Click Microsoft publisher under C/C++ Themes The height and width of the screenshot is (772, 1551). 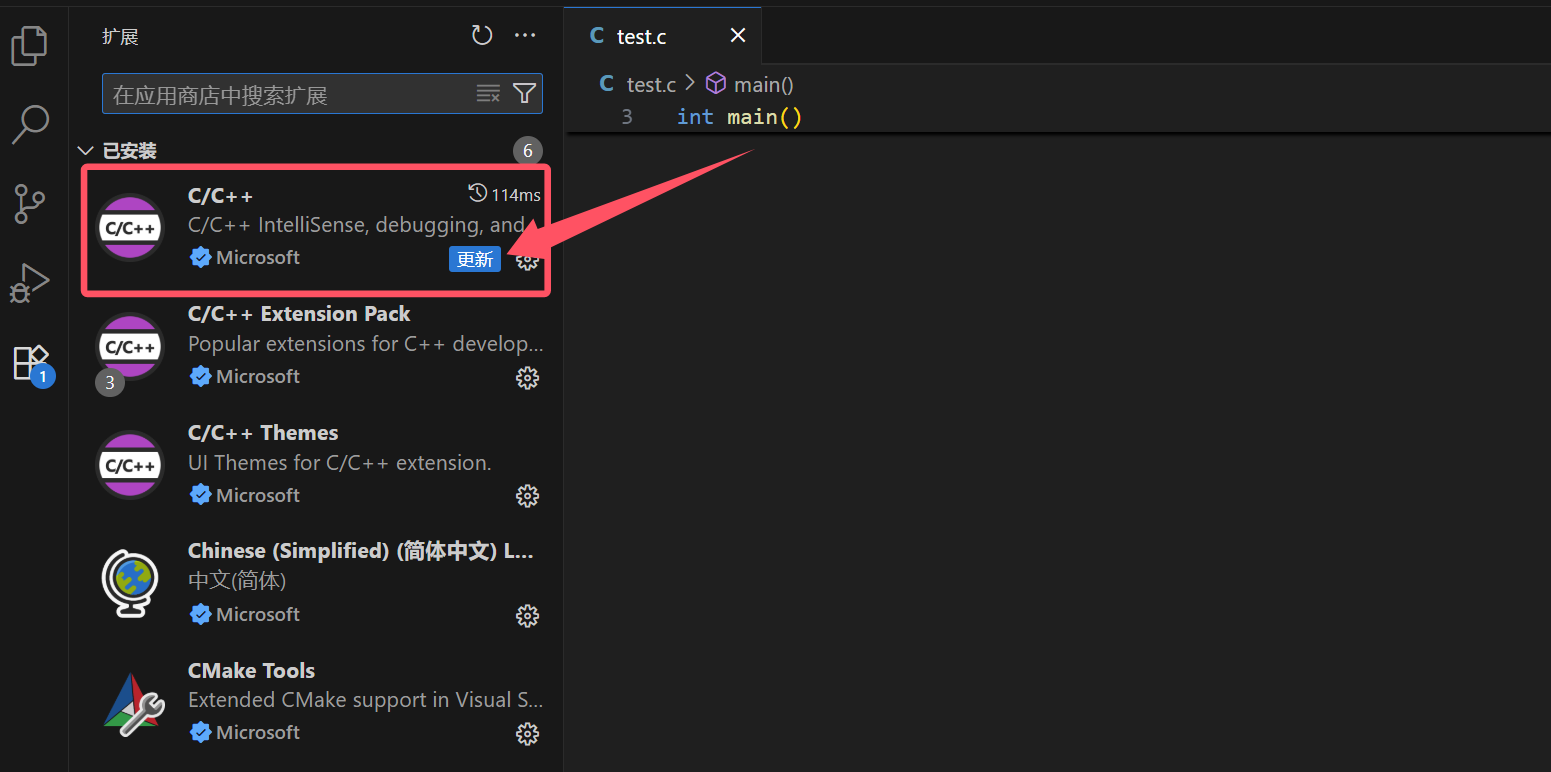click(x=258, y=495)
